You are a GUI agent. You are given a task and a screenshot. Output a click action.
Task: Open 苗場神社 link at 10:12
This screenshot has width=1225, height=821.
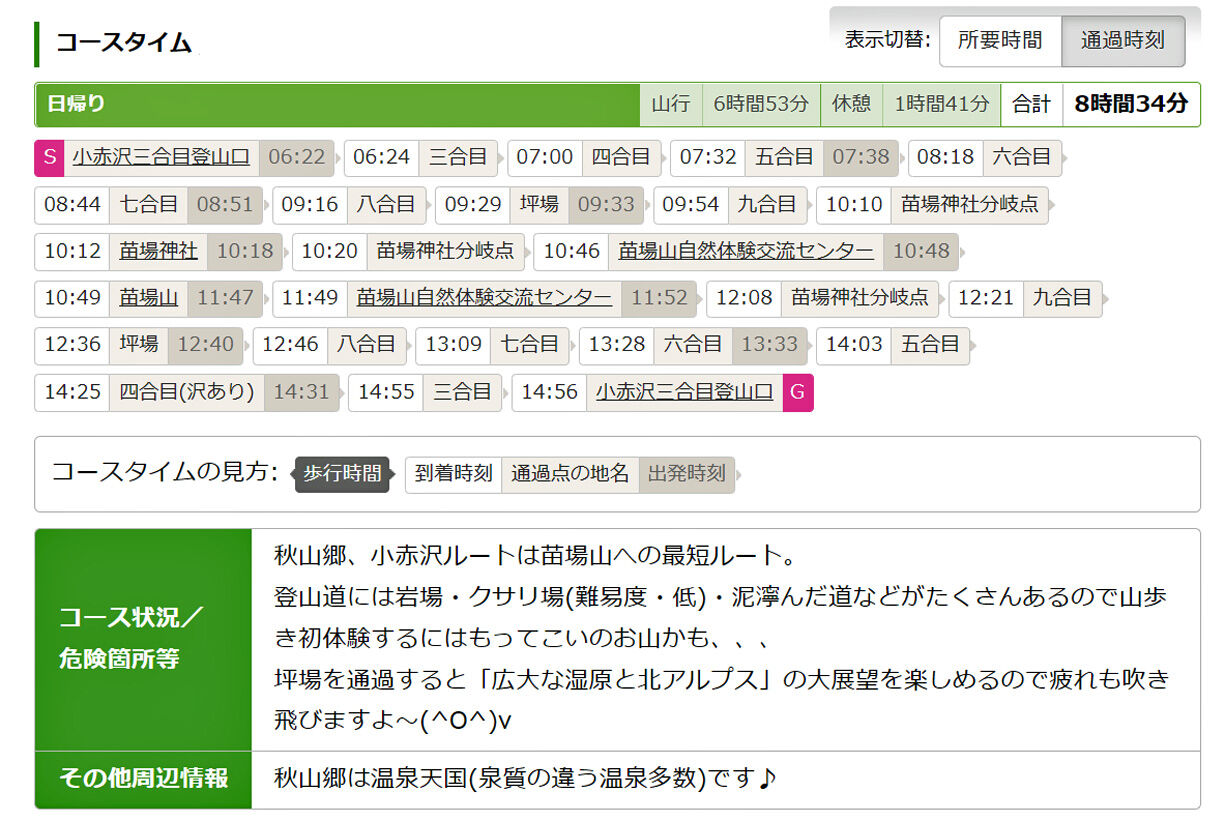pyautogui.click(x=158, y=251)
